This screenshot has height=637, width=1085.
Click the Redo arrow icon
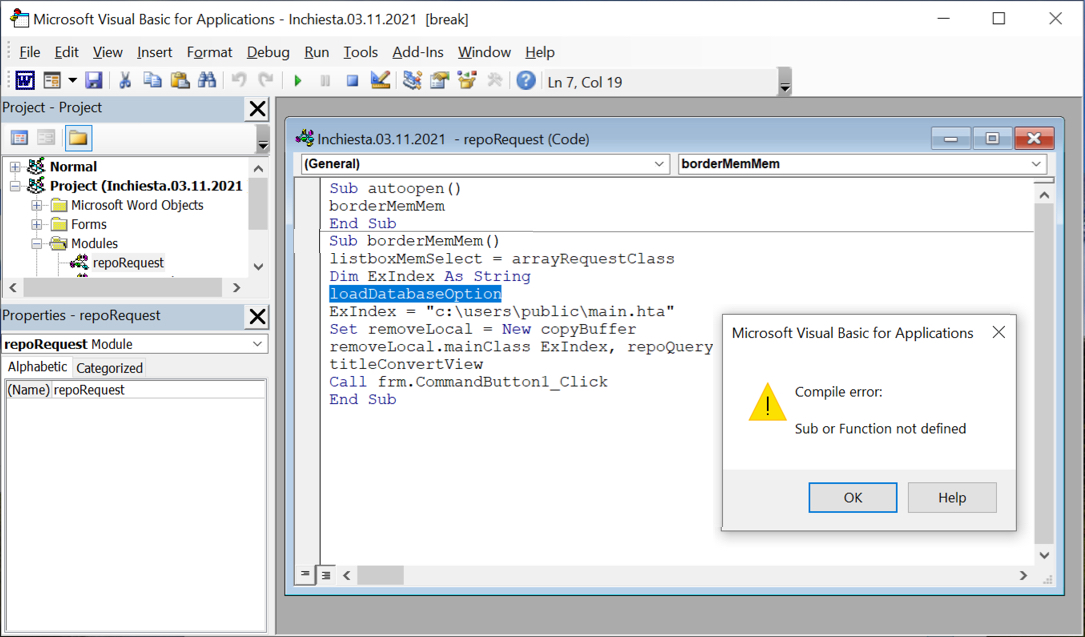(x=266, y=81)
